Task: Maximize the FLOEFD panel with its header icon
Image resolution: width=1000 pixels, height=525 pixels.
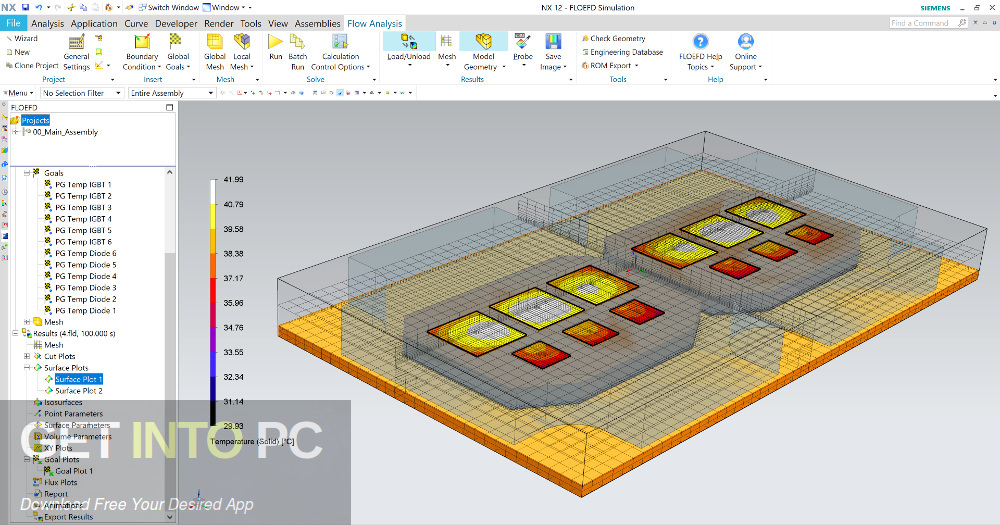Action: tap(170, 107)
